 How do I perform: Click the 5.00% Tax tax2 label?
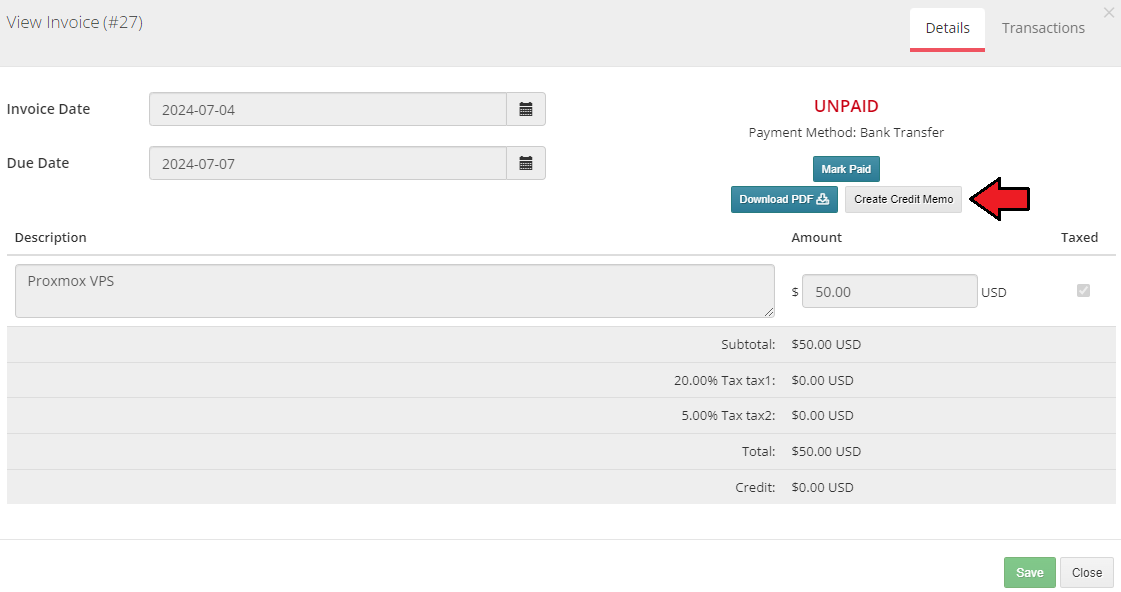728,415
